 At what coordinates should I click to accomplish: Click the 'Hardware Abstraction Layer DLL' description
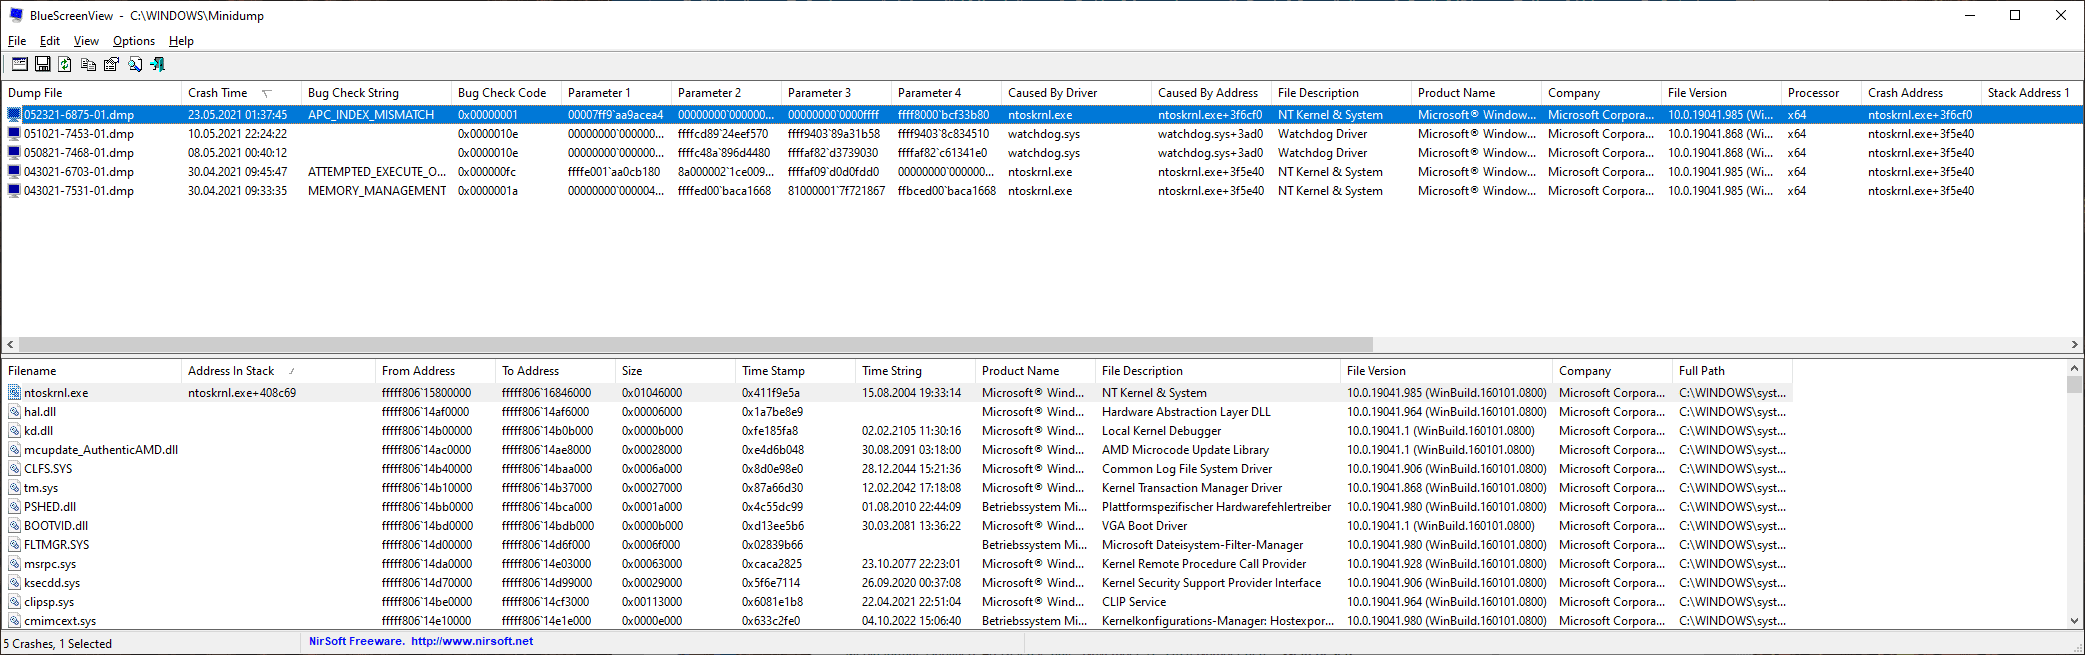coord(1186,412)
